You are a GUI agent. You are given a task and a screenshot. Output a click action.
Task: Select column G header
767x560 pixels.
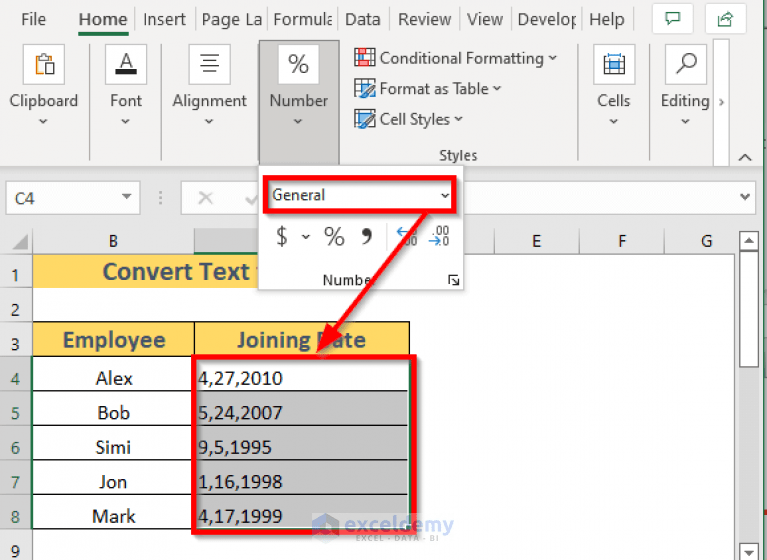click(x=706, y=241)
